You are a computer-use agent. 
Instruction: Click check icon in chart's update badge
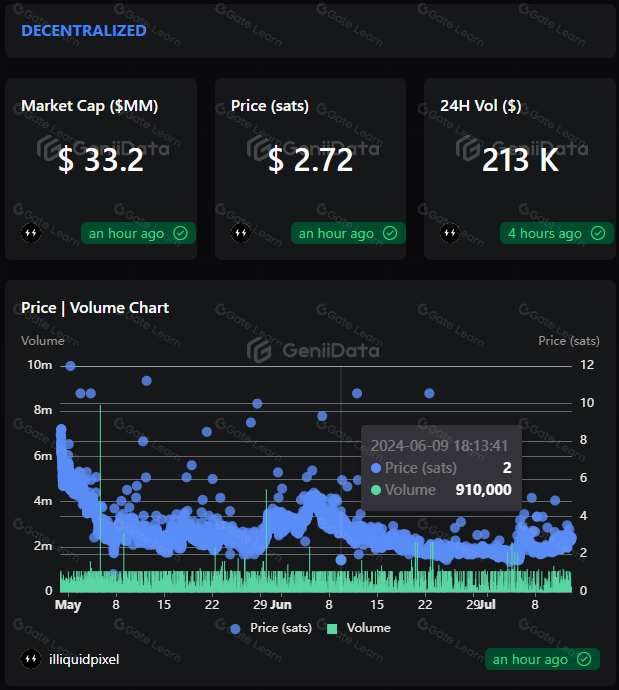point(584,659)
